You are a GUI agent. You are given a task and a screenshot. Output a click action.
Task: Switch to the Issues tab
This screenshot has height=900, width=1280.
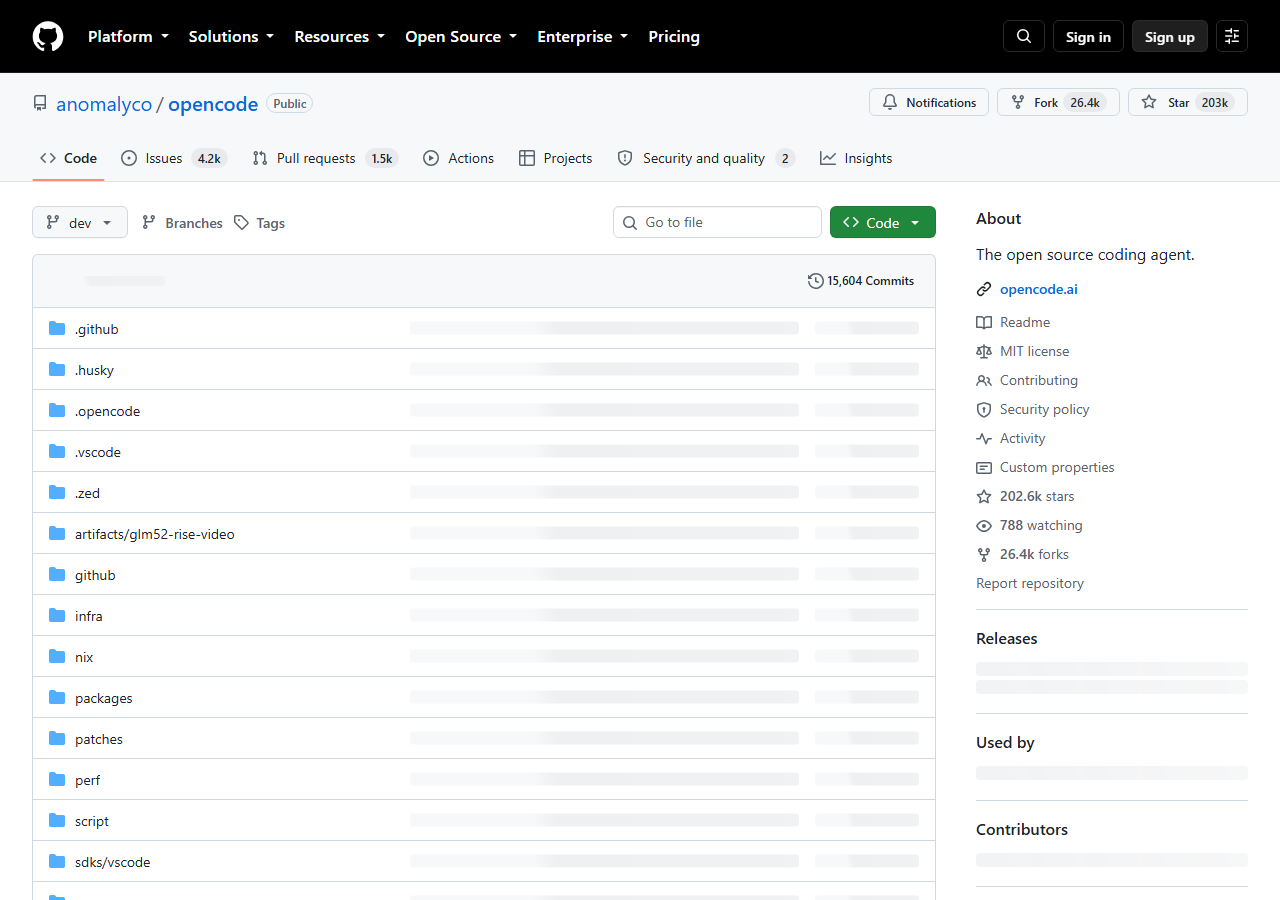(174, 158)
